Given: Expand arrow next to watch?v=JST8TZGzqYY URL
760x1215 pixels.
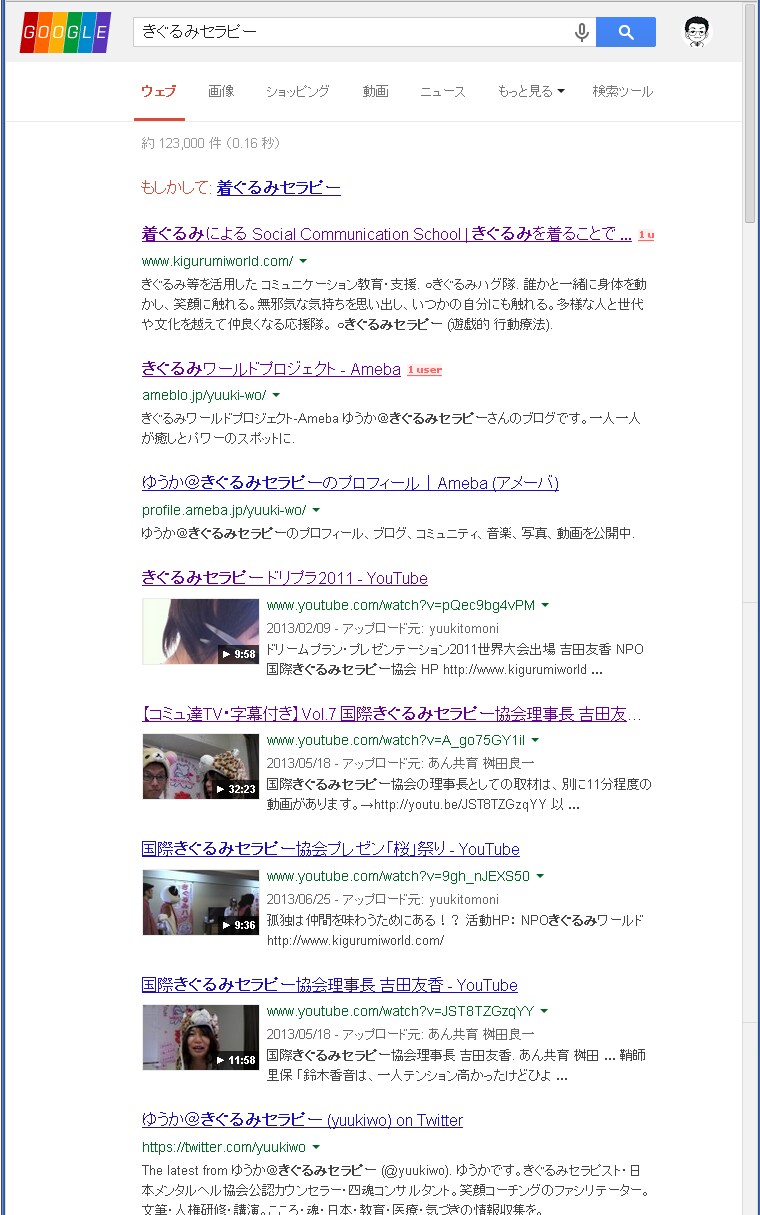Looking at the screenshot, I should pyautogui.click(x=544, y=1012).
